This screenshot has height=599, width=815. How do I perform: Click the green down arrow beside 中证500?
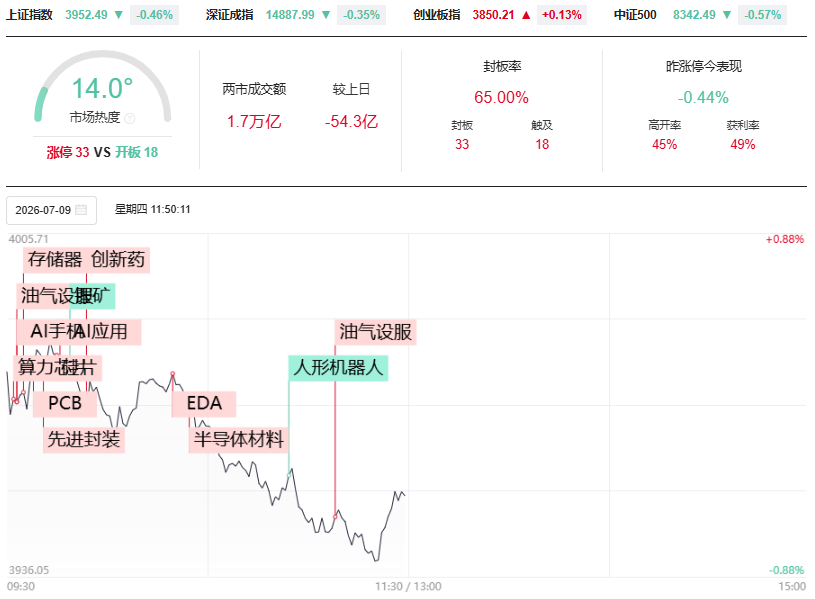[x=727, y=15]
